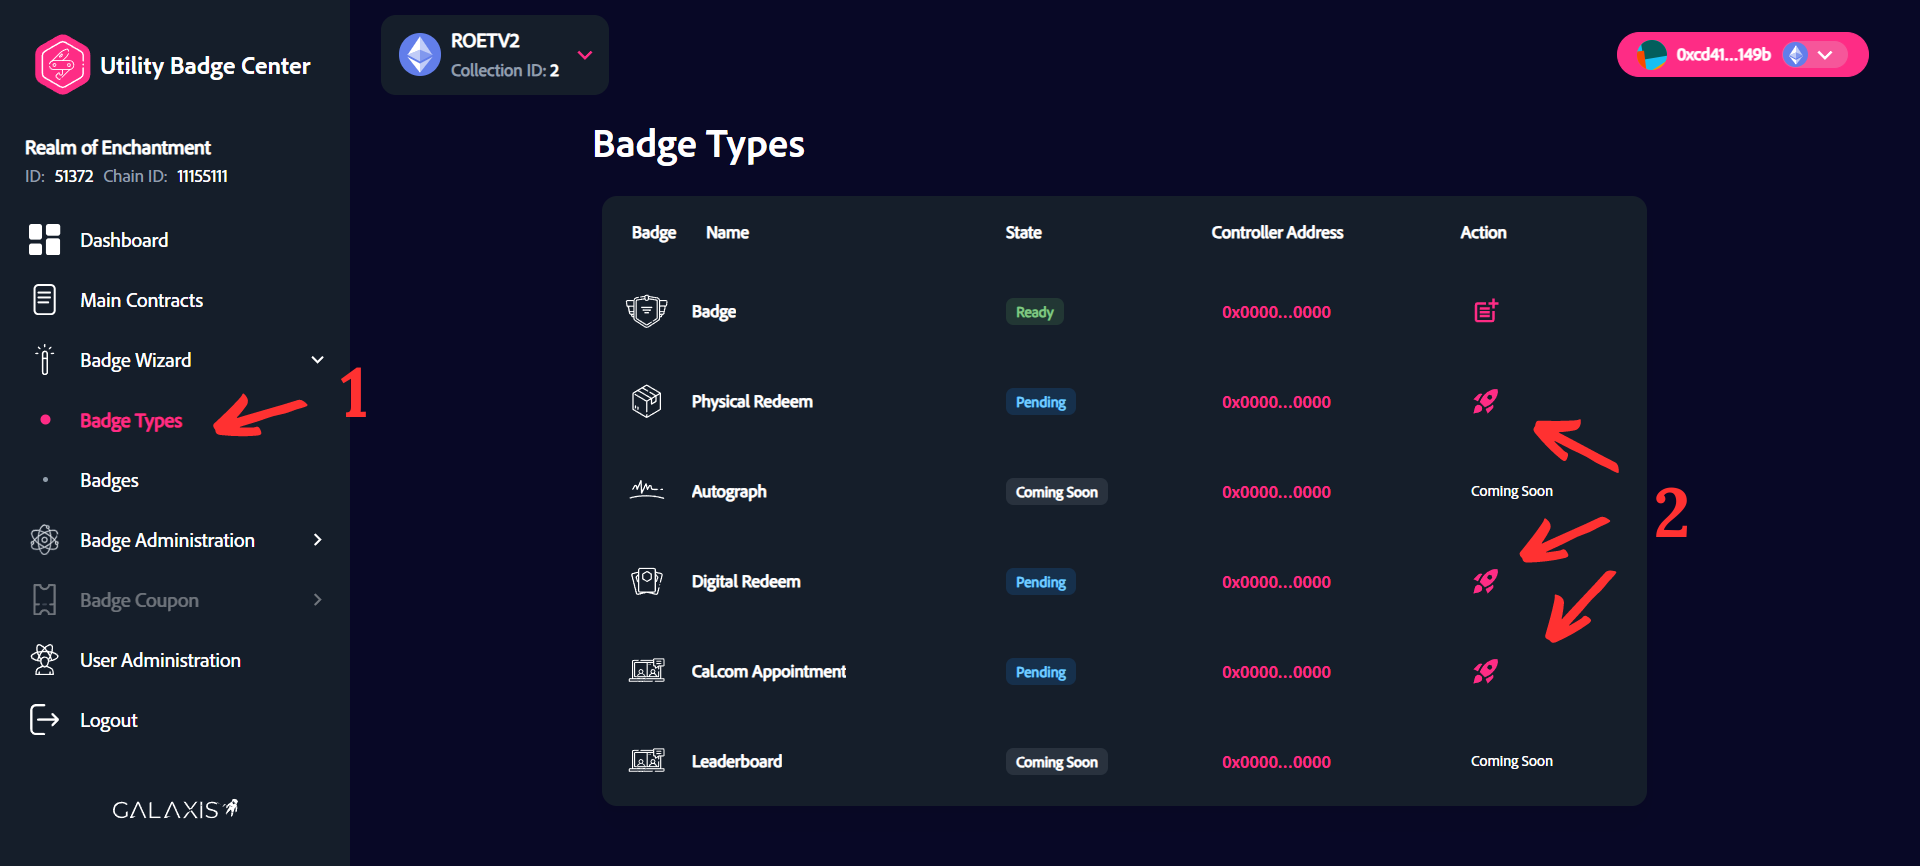Open User Administration

[160, 660]
